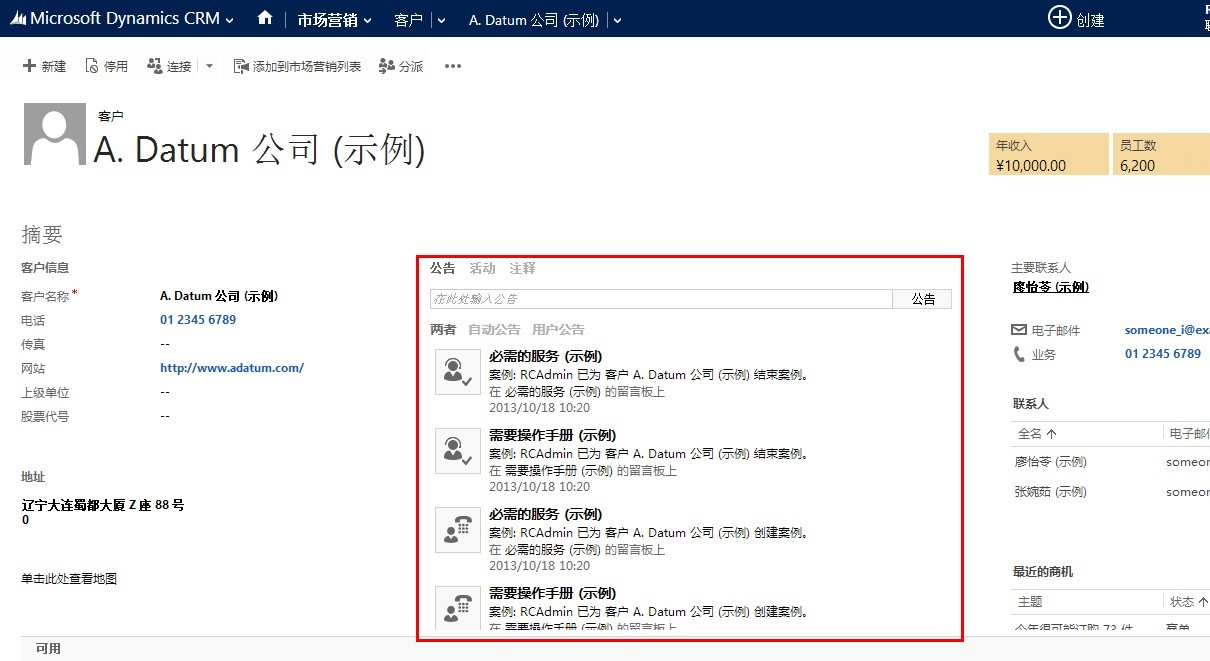
Task: Click the 新建 command button
Action: pos(44,66)
